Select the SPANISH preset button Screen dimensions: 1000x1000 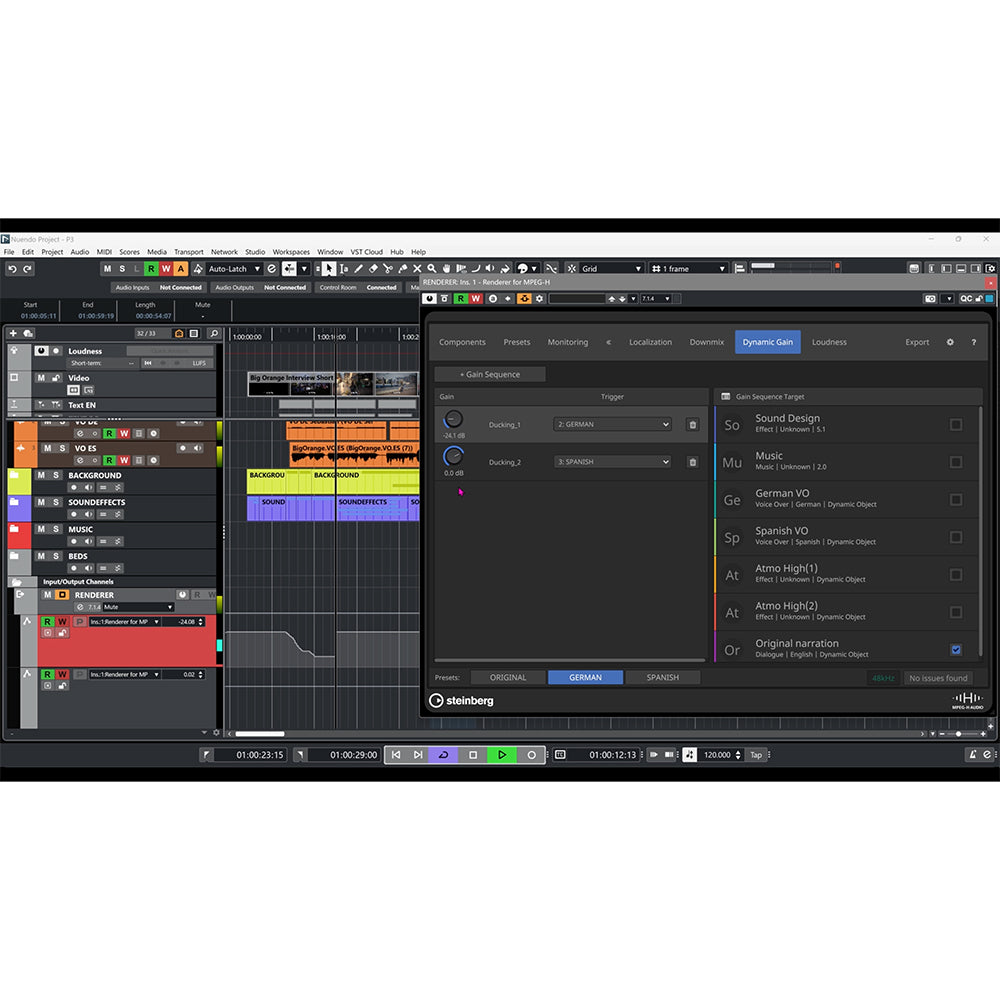663,677
